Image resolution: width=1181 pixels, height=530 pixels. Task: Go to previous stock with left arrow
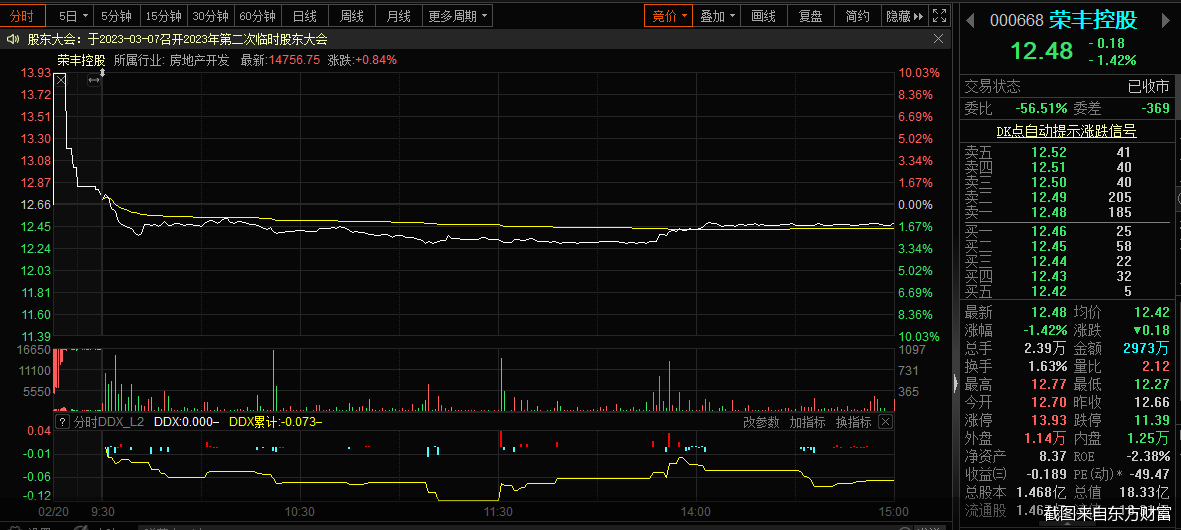coord(971,20)
